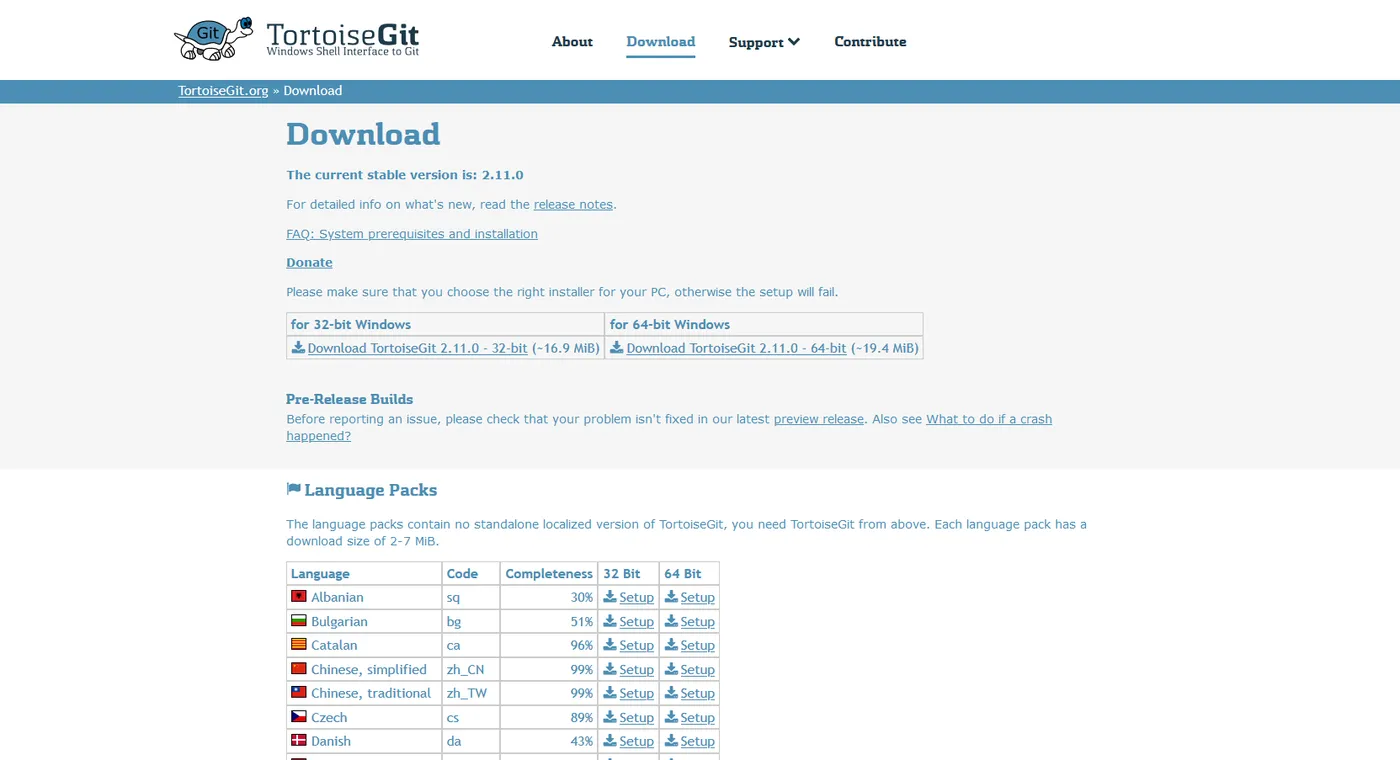The height and width of the screenshot is (760, 1400).
Task: Click 64 Bit download icon in Bulgarian row
Action: pyautogui.click(x=671, y=621)
